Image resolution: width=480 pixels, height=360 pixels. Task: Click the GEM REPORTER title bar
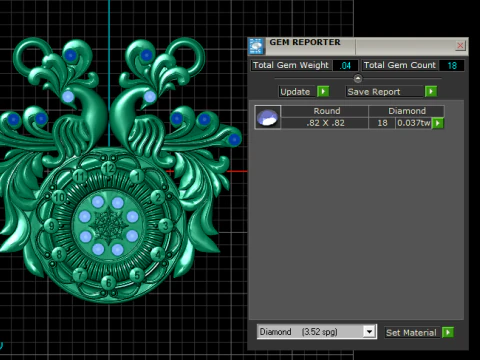click(358, 46)
